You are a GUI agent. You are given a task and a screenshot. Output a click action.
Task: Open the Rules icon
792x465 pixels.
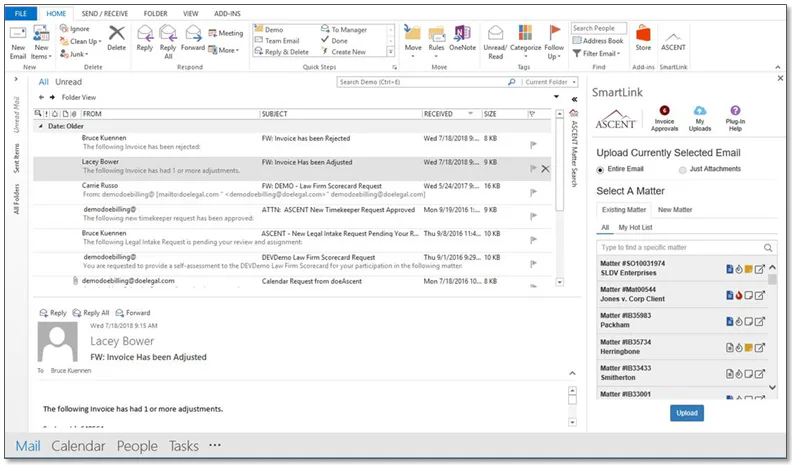point(436,34)
